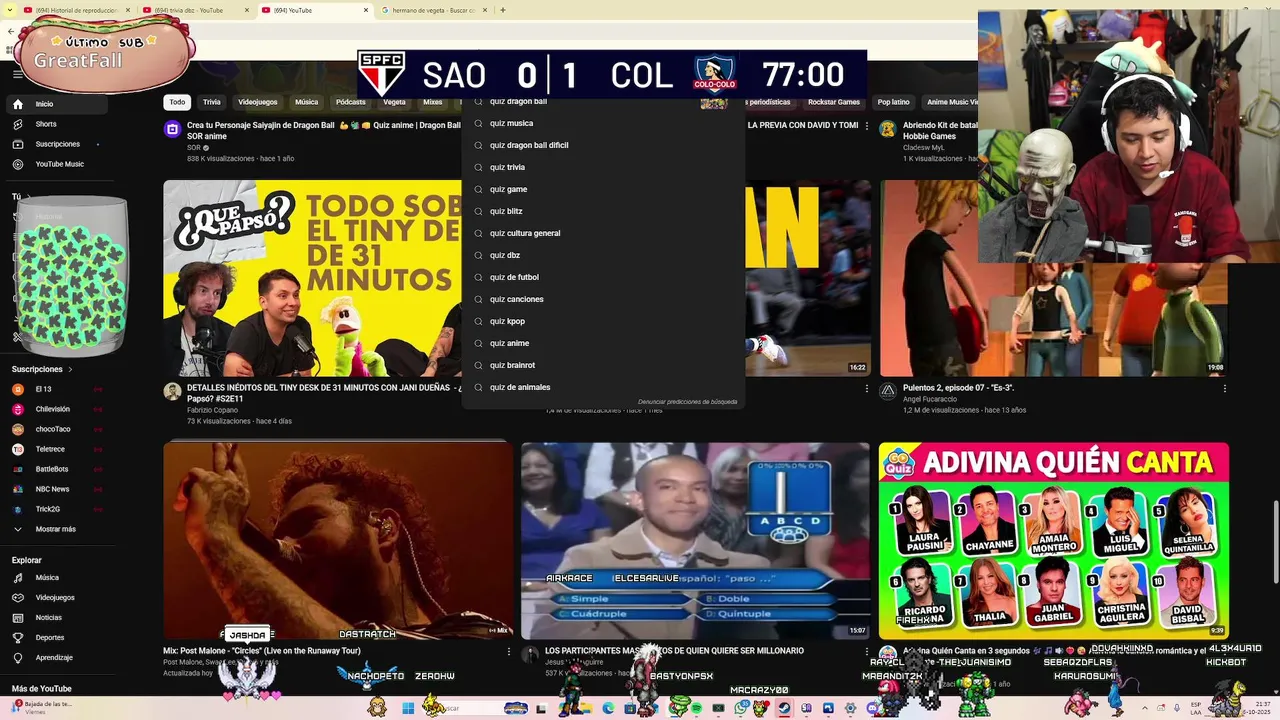Choose suggestion quiz trivia
1280x720 pixels.
click(604, 167)
